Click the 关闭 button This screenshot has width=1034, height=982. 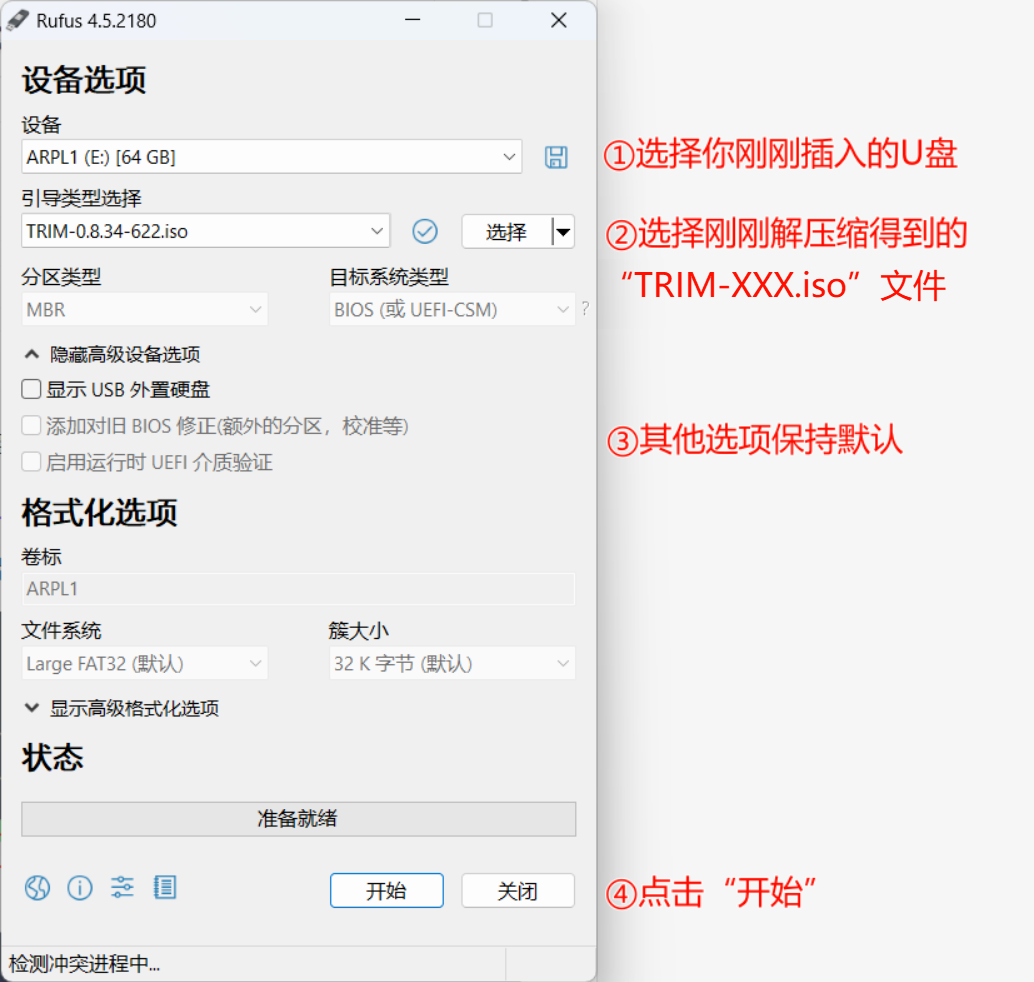(518, 891)
